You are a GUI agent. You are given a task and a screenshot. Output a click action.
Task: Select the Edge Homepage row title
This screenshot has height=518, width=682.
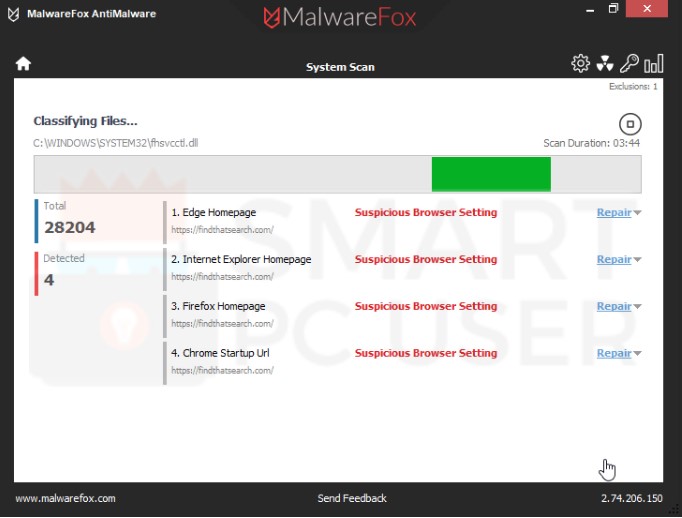pyautogui.click(x=214, y=212)
